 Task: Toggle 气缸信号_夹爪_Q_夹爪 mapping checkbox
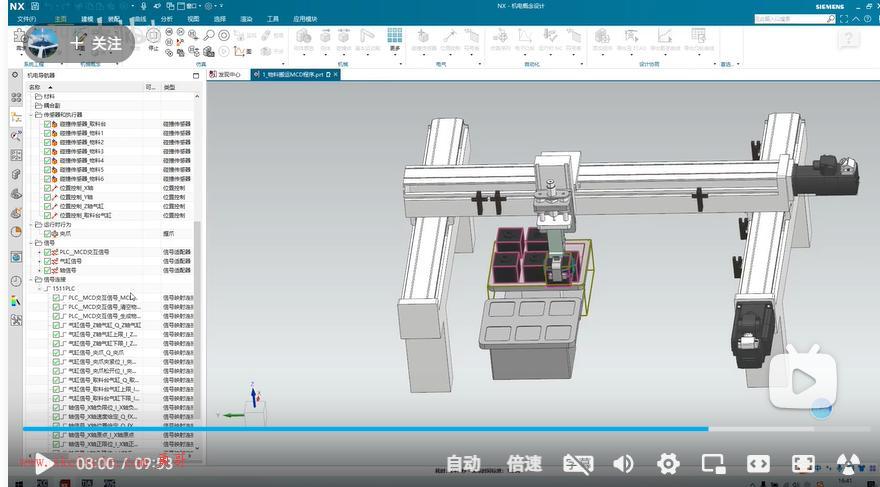56,353
